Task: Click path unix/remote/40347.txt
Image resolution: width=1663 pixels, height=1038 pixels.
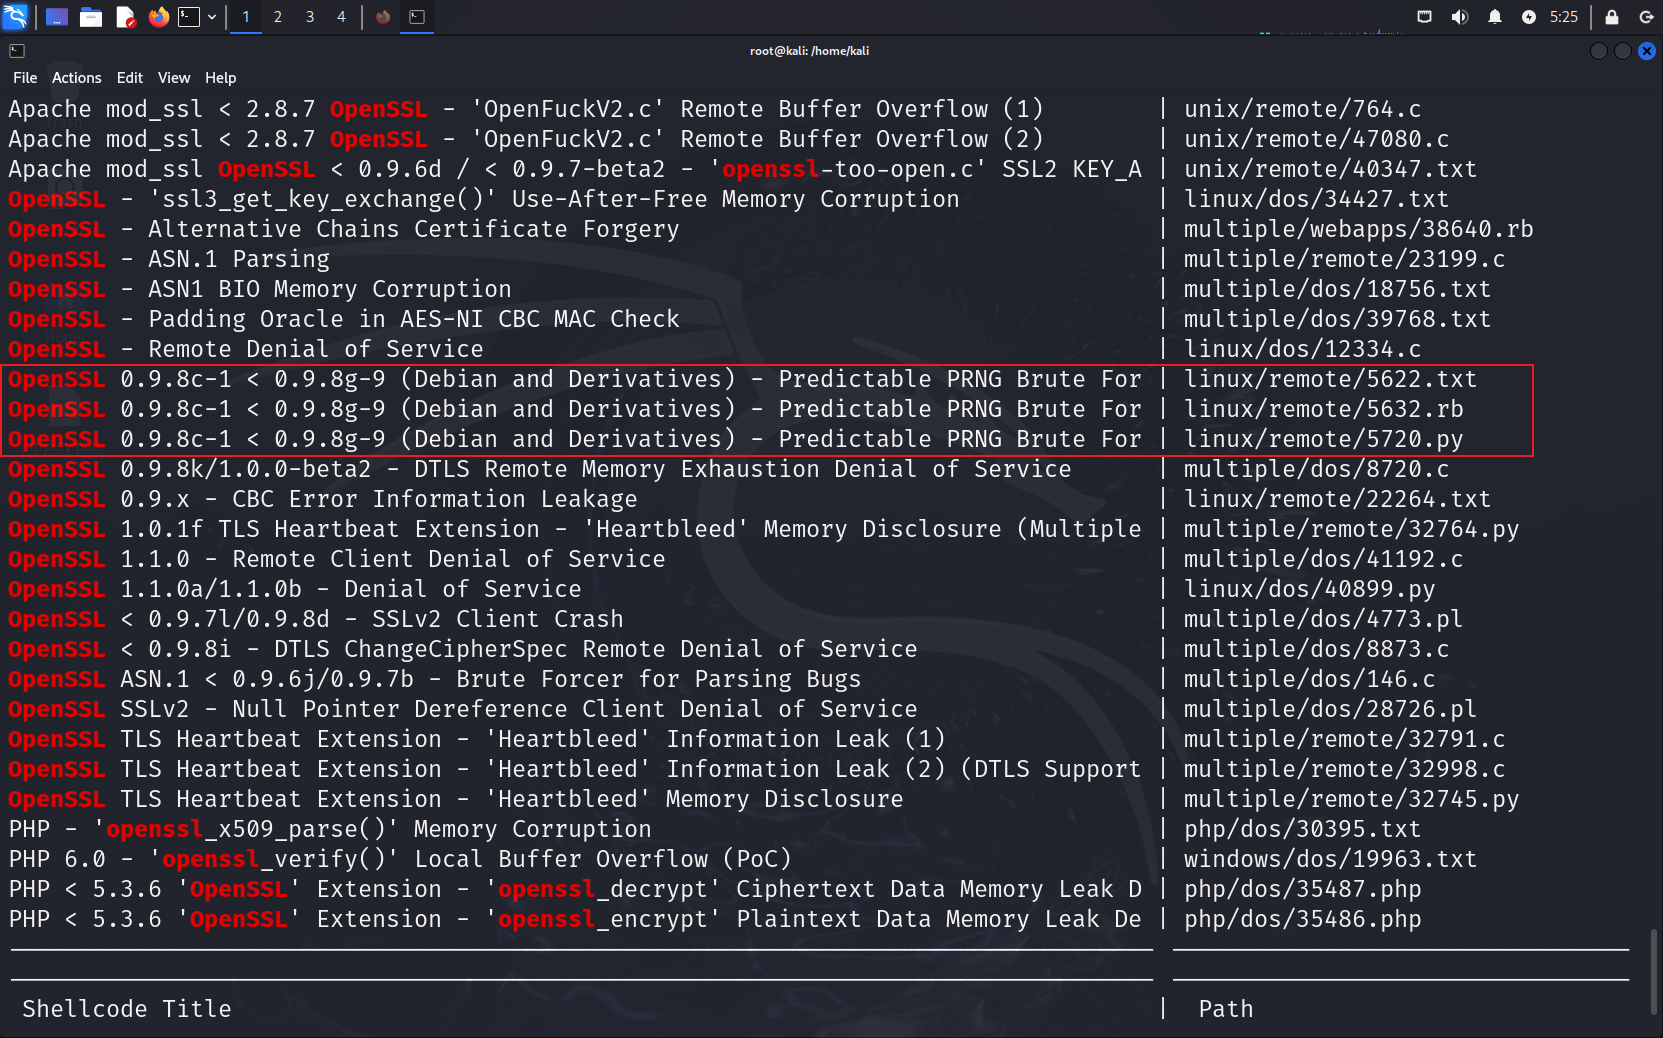Action: click(1331, 169)
